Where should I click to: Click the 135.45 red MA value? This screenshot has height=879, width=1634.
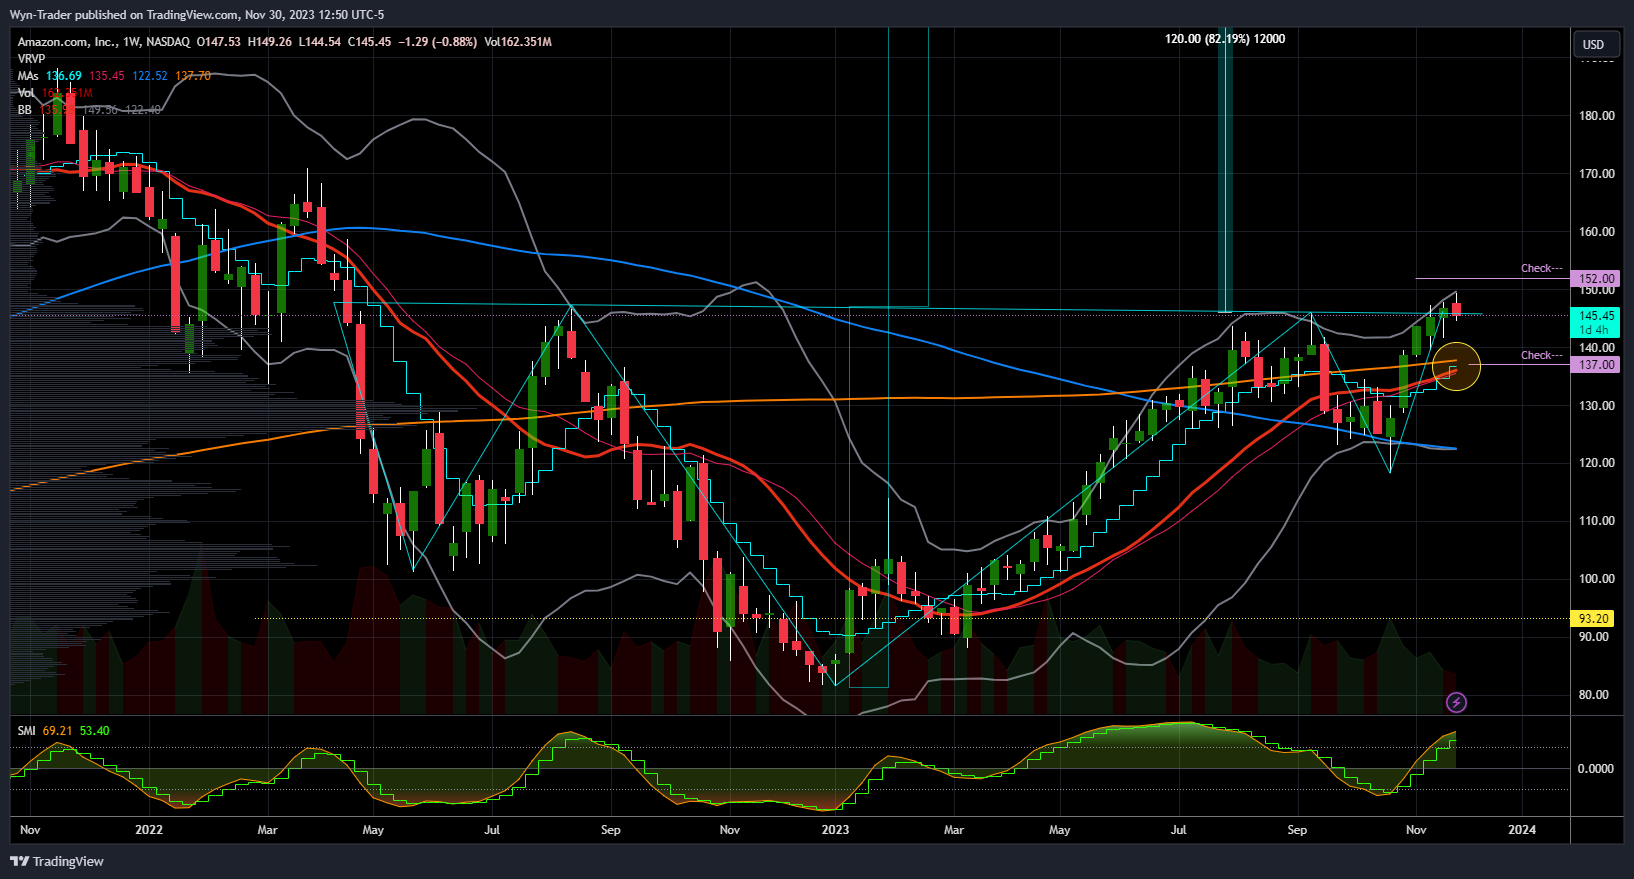tap(107, 76)
